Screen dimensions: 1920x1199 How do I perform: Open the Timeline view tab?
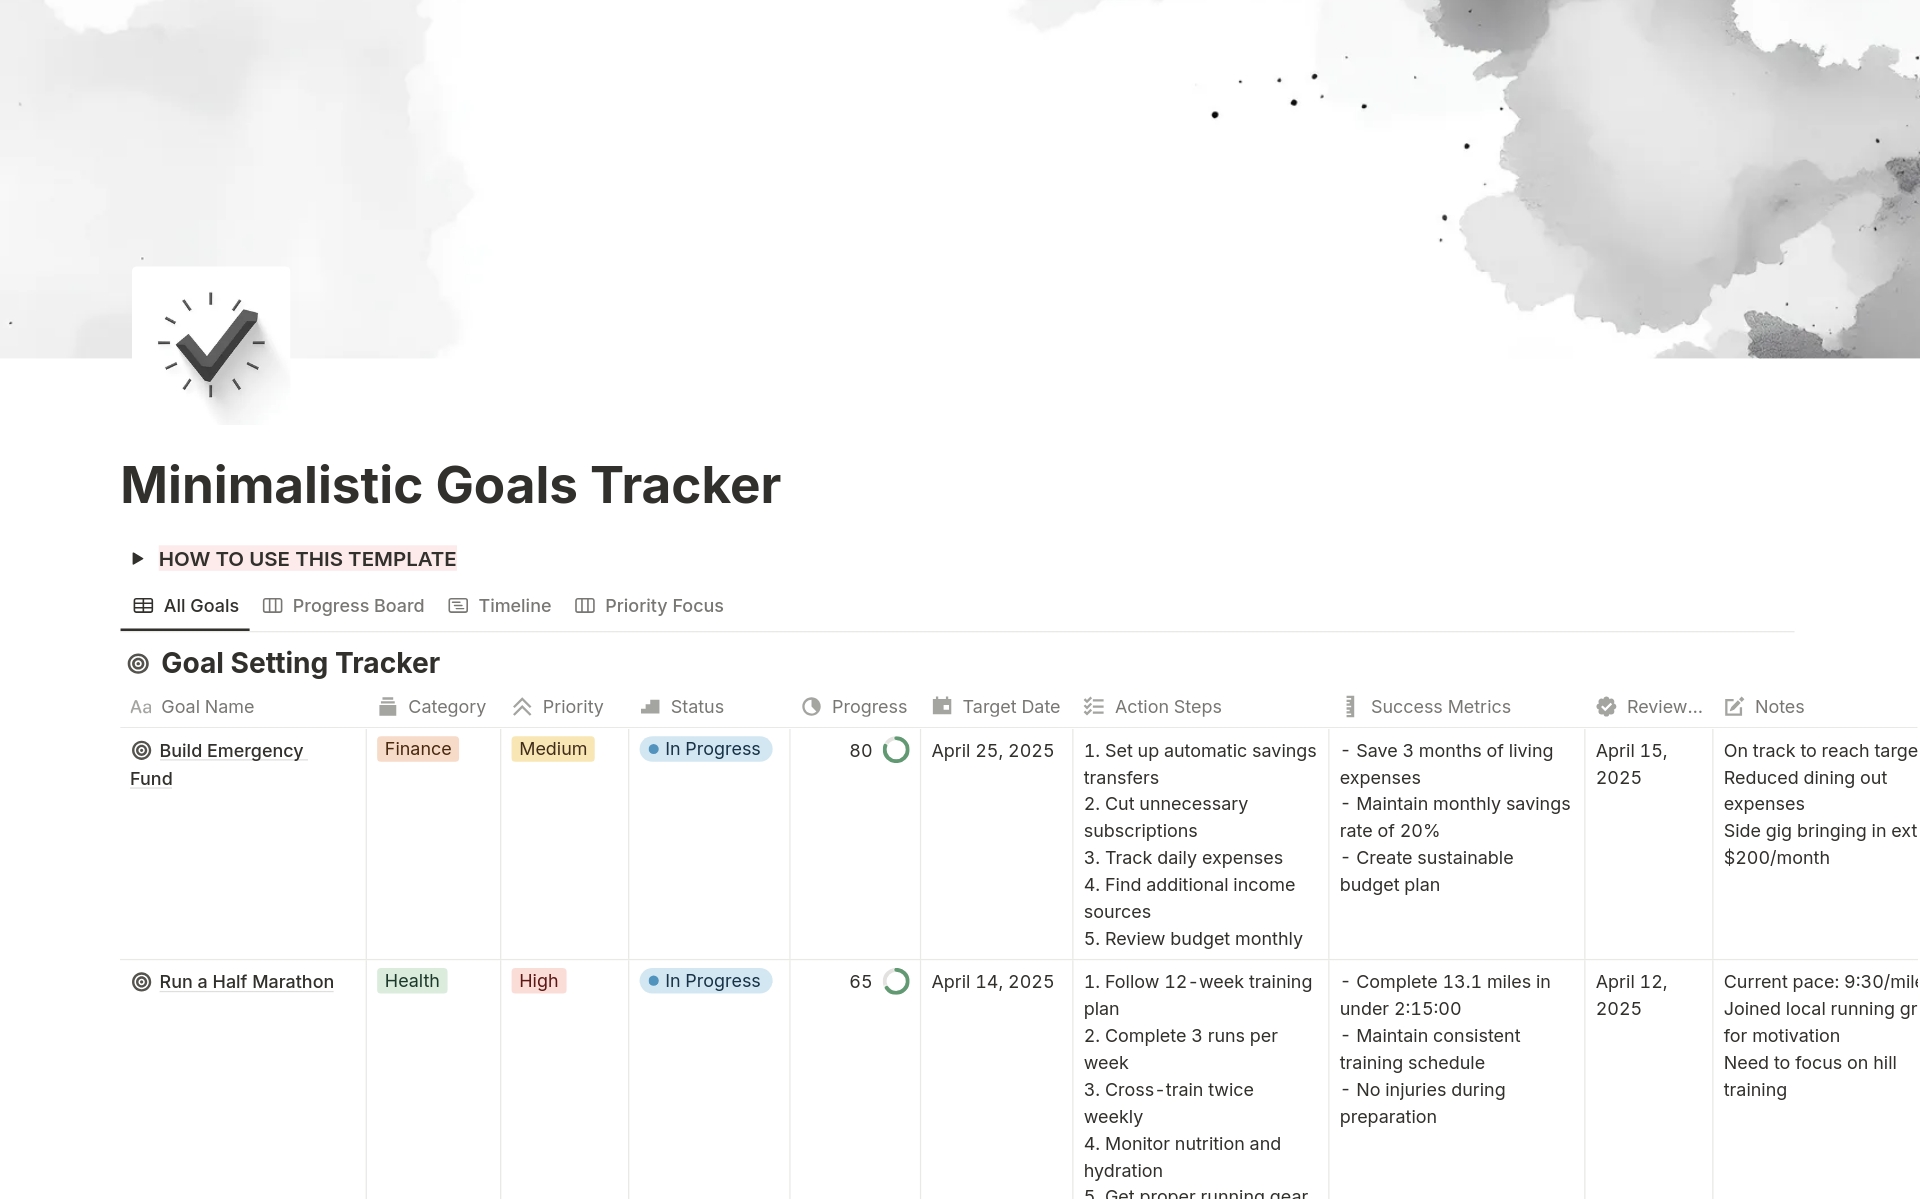click(500, 606)
